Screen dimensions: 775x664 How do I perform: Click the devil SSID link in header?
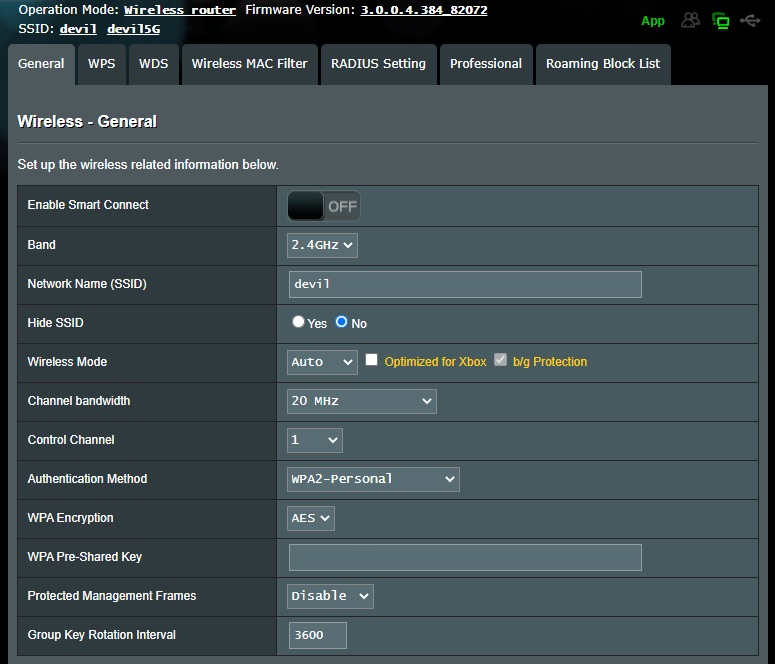(78, 29)
